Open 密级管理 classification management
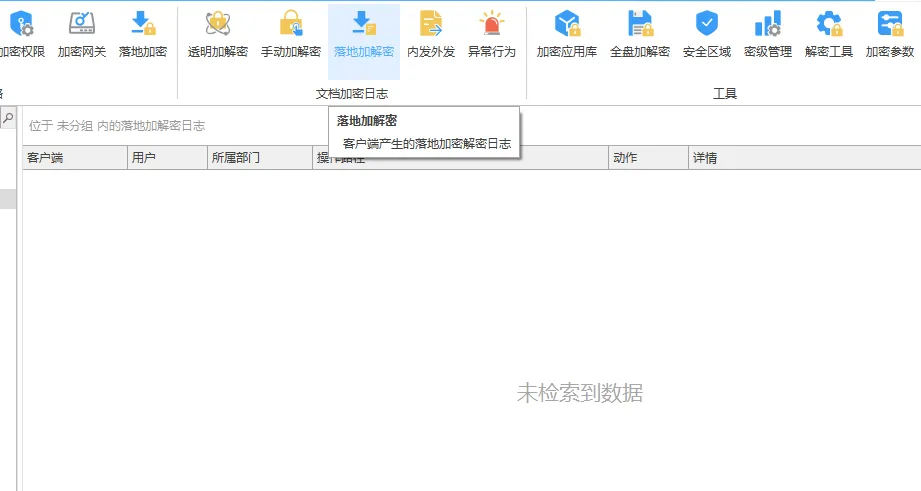The height and width of the screenshot is (491, 921). tap(768, 35)
